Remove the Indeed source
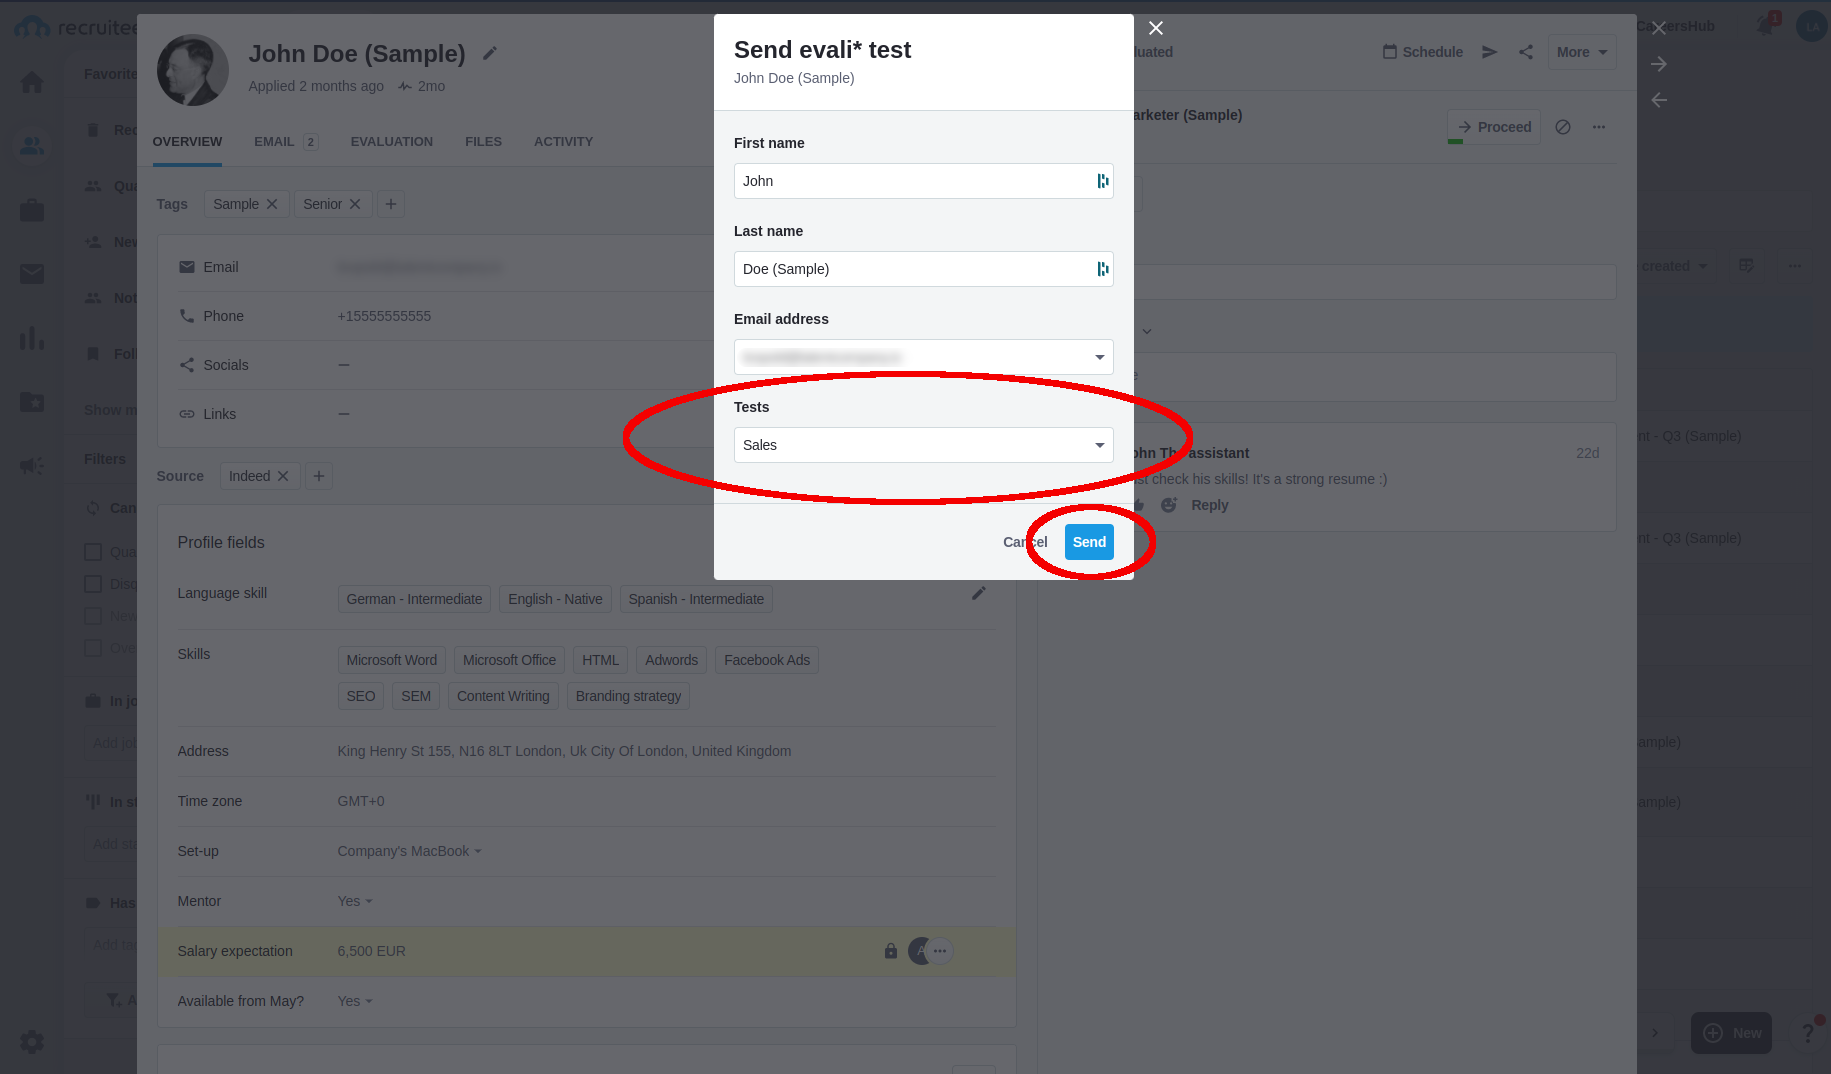The width and height of the screenshot is (1831, 1074). click(283, 476)
